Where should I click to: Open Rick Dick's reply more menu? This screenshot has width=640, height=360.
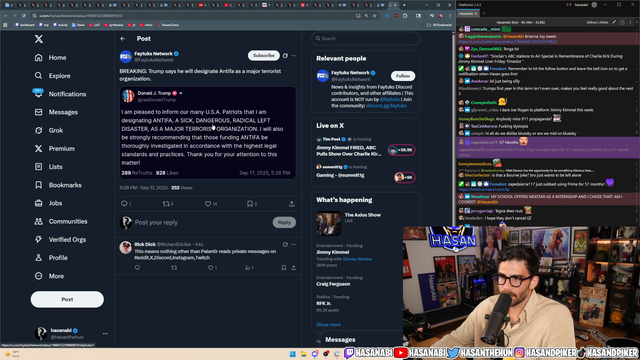pos(293,244)
